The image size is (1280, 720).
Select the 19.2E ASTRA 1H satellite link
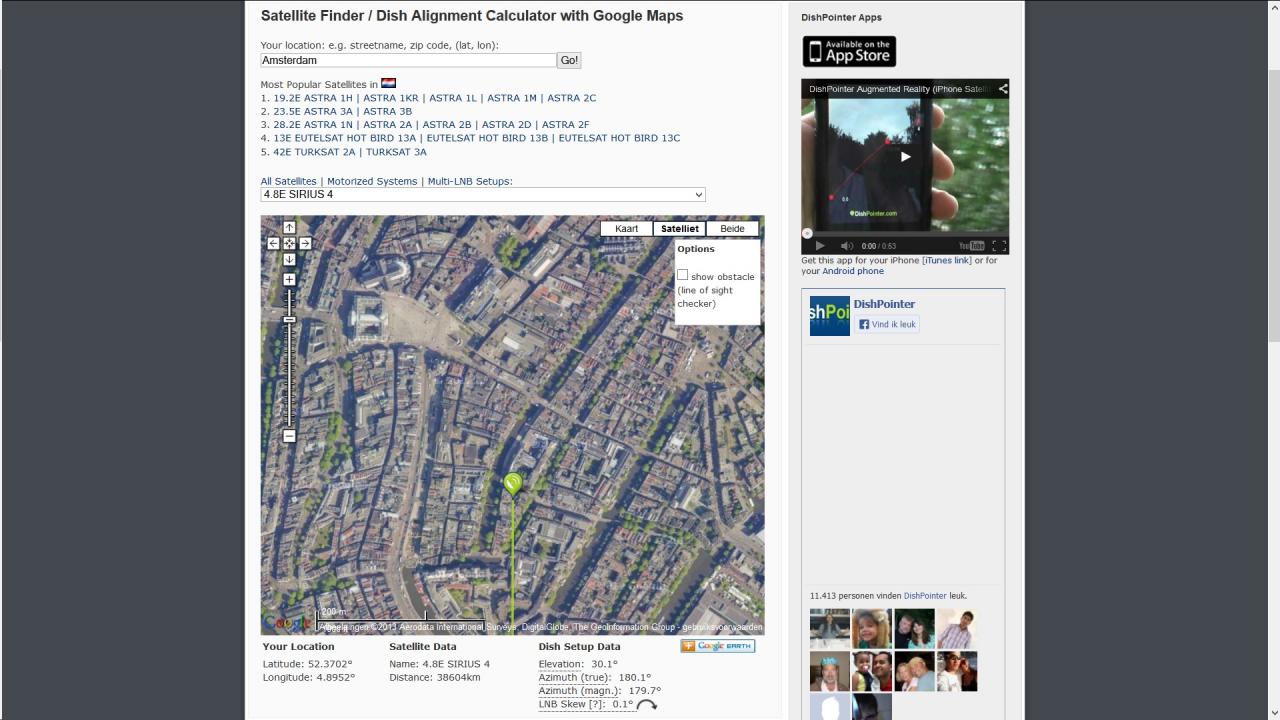point(313,98)
